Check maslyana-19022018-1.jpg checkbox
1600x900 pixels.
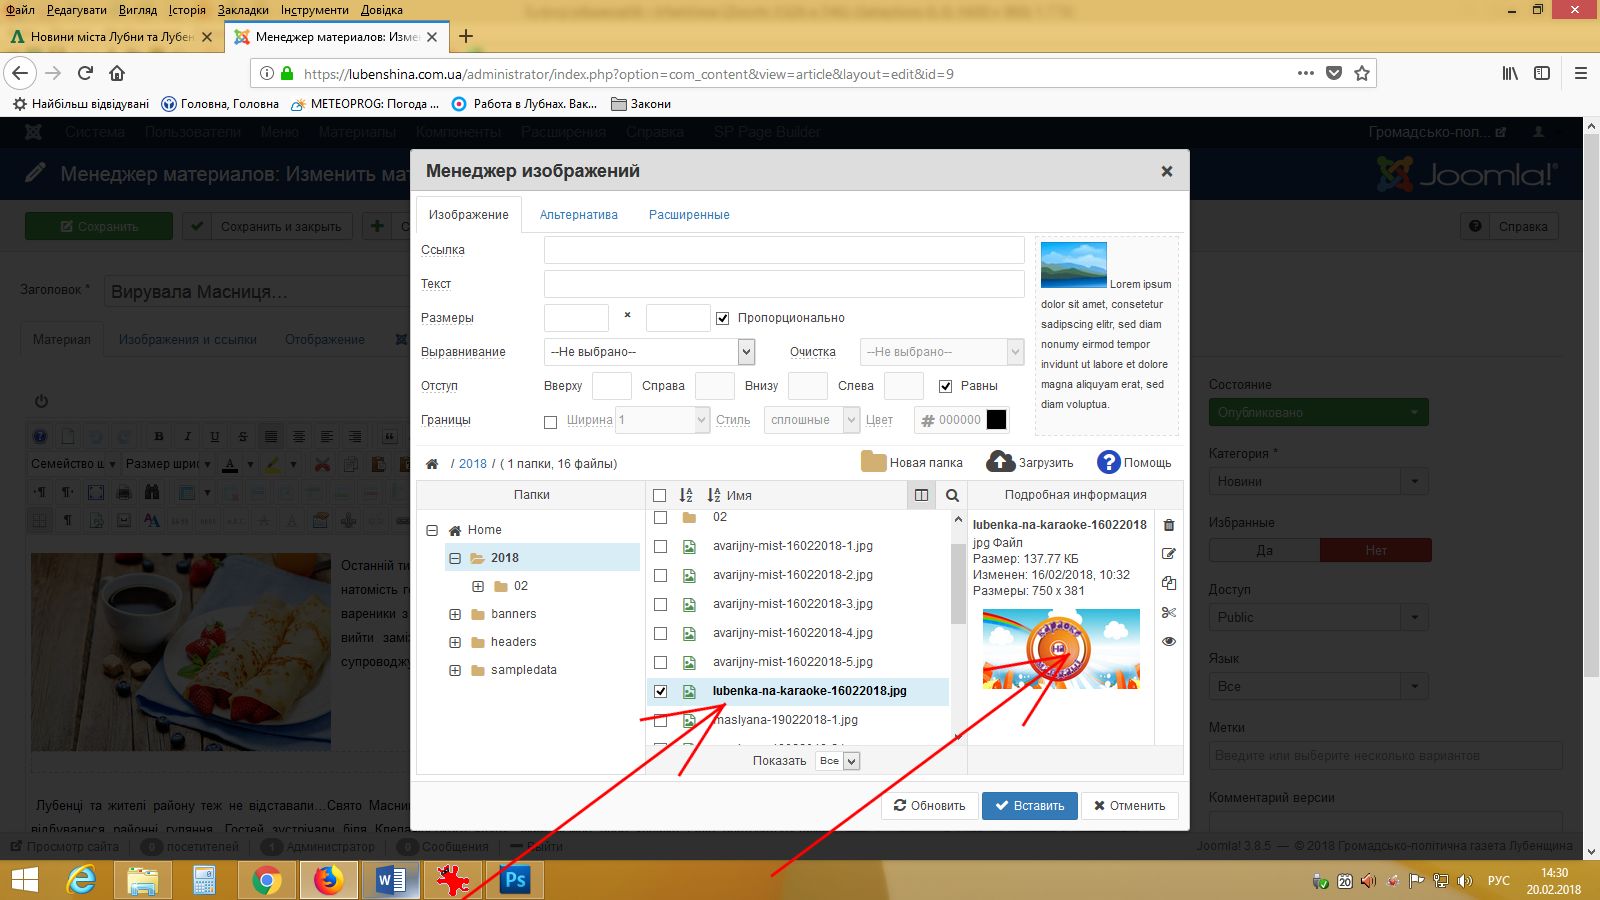[660, 720]
